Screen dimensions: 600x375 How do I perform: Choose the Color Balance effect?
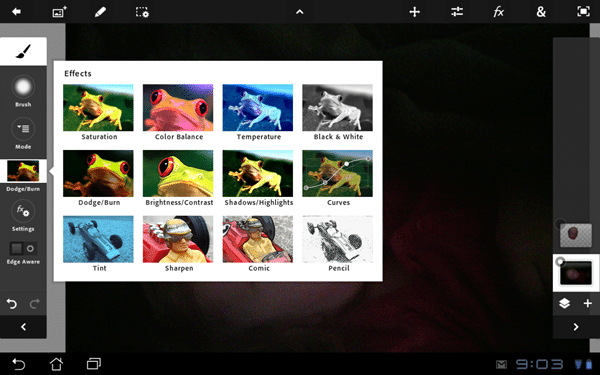tap(178, 112)
